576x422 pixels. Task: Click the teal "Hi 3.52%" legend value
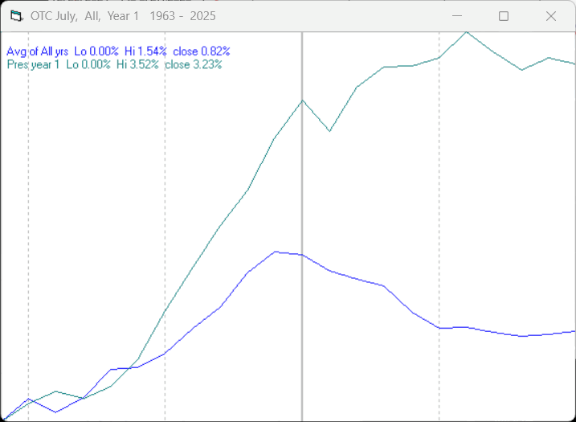137,65
